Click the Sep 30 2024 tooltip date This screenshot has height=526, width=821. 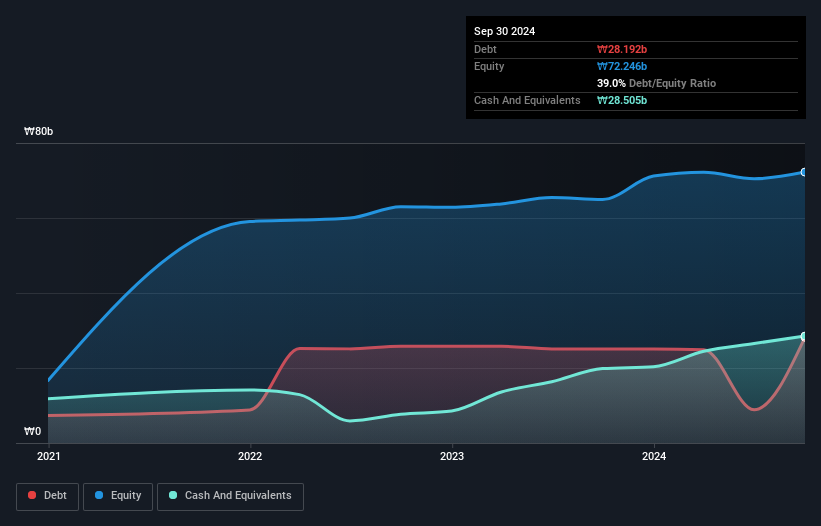(504, 31)
